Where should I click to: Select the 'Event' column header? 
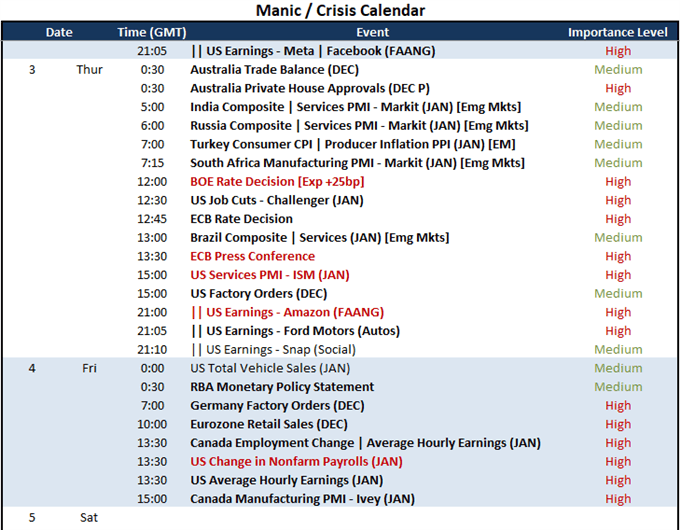(373, 32)
